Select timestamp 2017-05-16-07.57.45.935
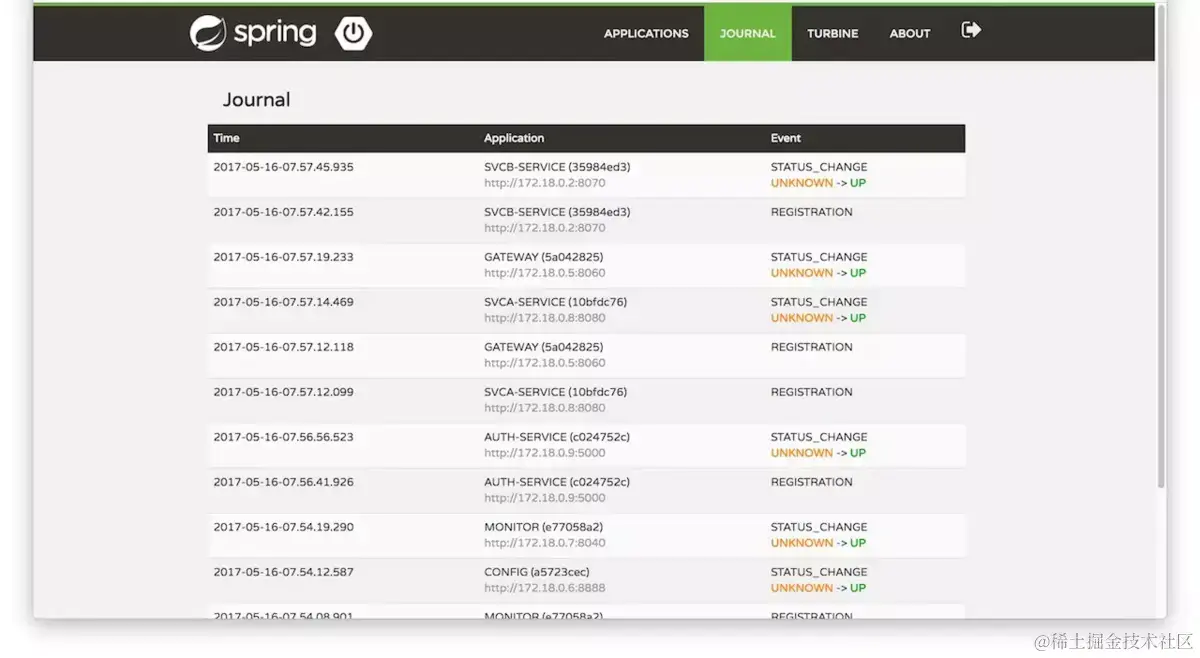Viewport: 1200px width, 658px height. click(x=283, y=167)
